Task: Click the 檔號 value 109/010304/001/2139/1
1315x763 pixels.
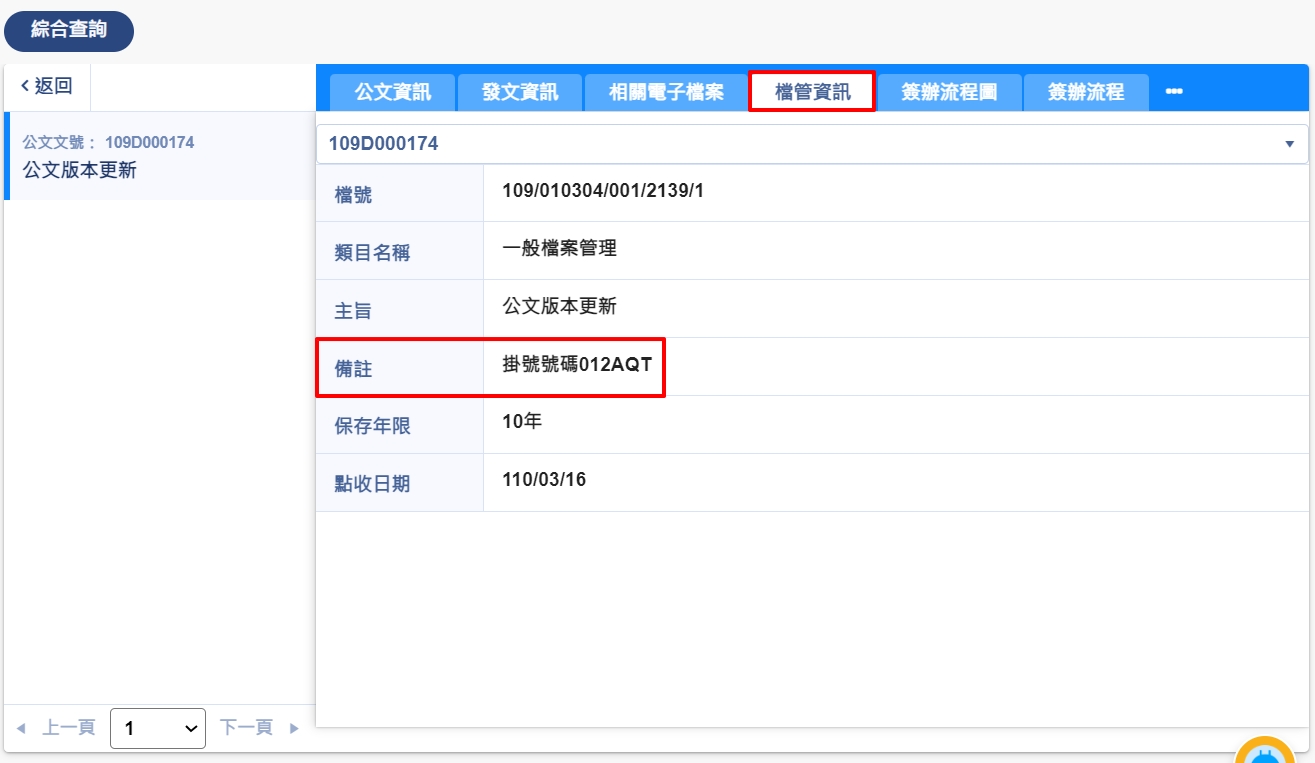Action: point(603,191)
